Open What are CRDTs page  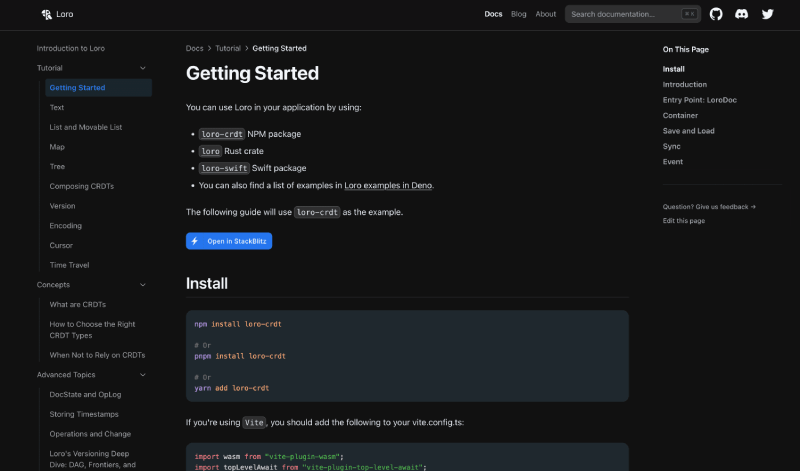tap(78, 305)
